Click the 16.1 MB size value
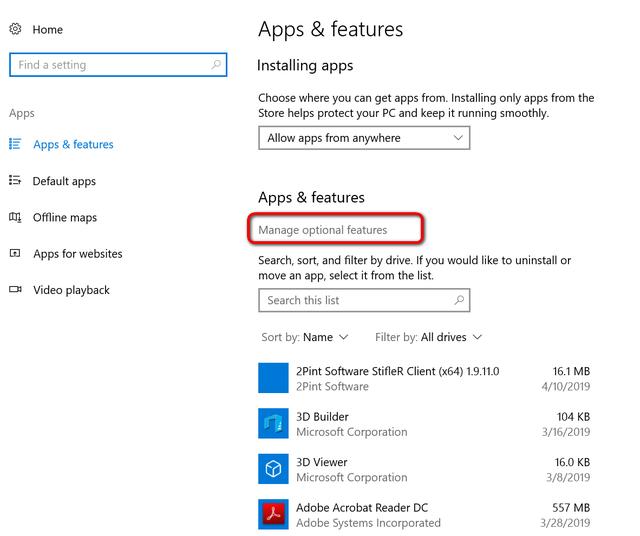The height and width of the screenshot is (536, 640). pyautogui.click(x=571, y=371)
